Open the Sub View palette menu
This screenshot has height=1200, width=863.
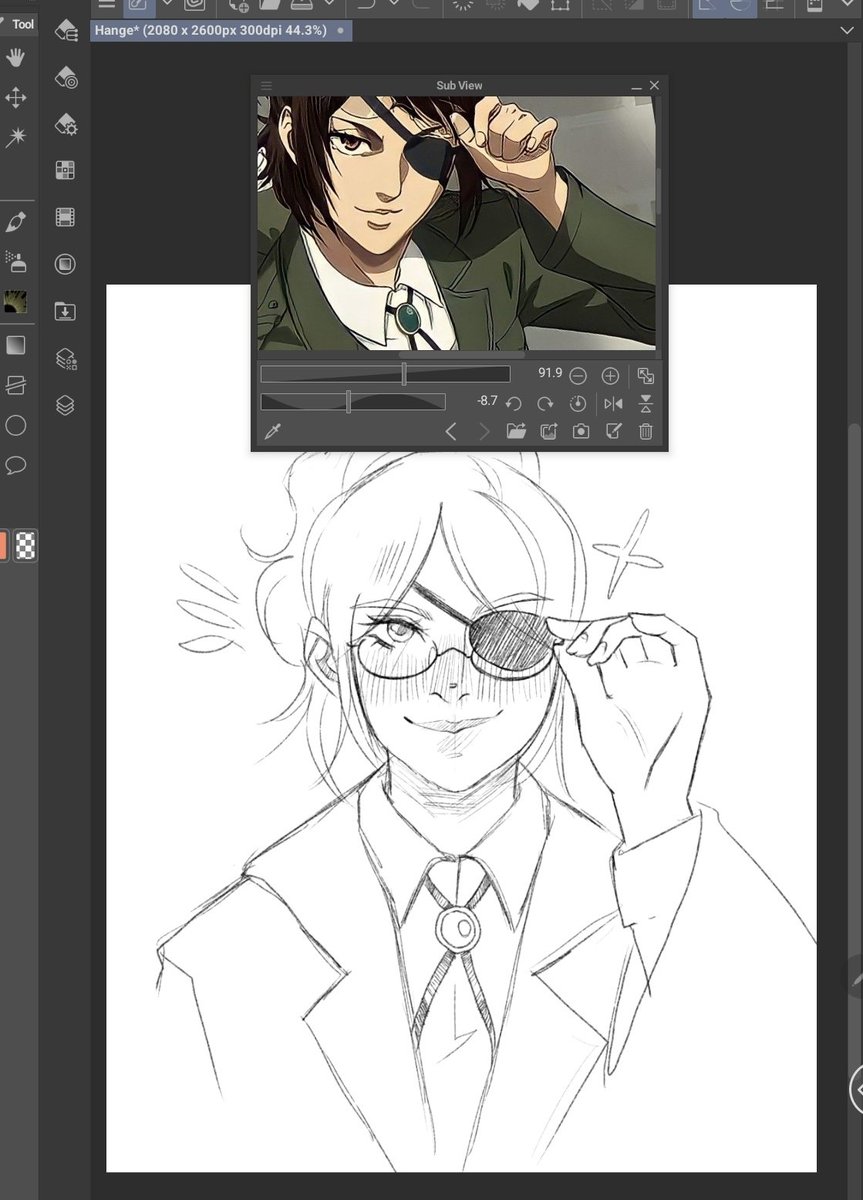point(266,86)
